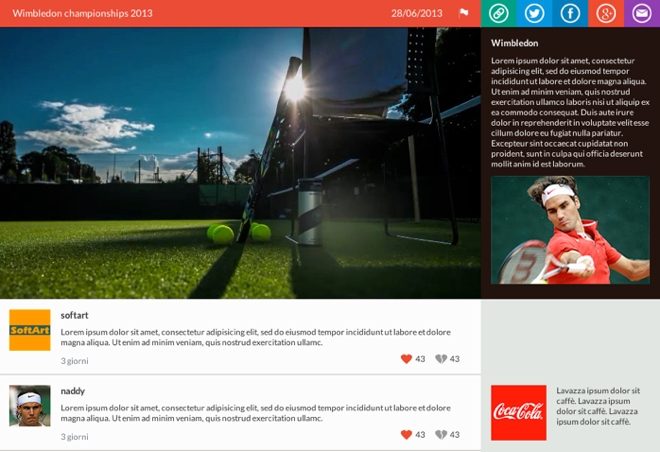This screenshot has height=452, width=660.
Task: Share the post on Facebook
Action: click(x=570, y=13)
